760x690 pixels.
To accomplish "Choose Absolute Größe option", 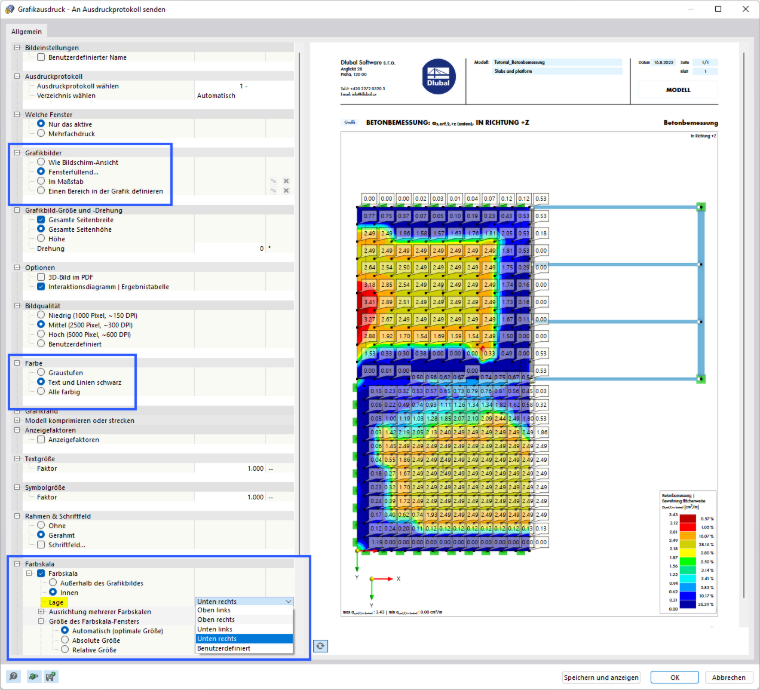I will point(65,640).
